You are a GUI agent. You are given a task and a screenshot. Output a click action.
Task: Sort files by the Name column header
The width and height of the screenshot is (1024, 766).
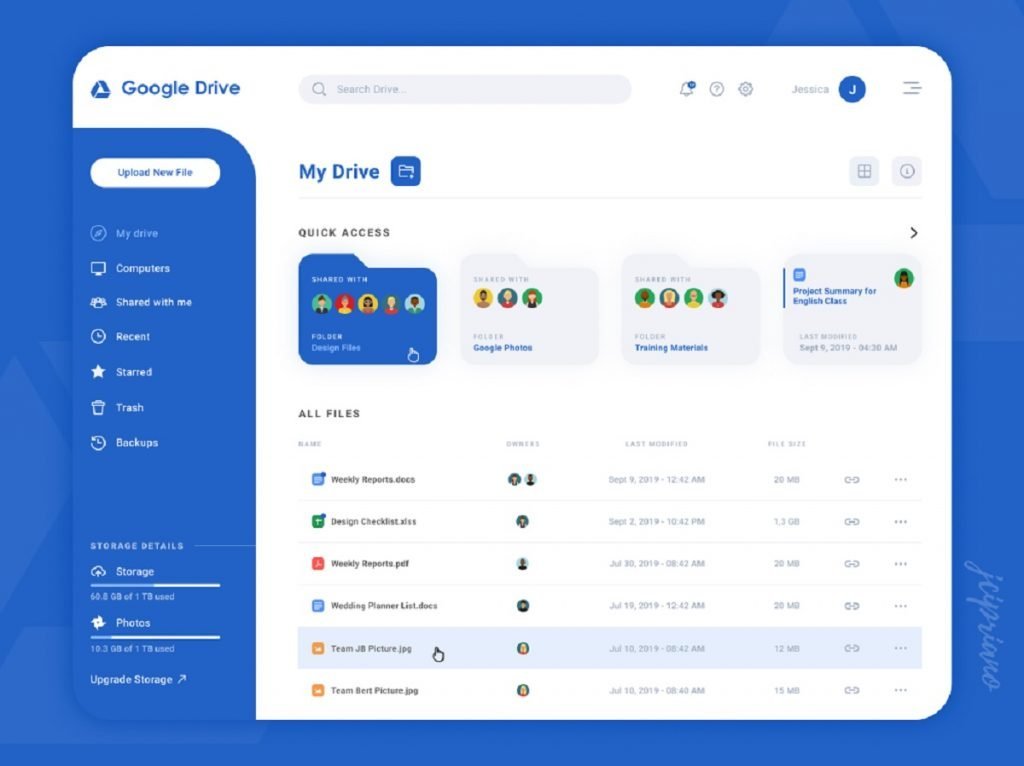coord(310,444)
